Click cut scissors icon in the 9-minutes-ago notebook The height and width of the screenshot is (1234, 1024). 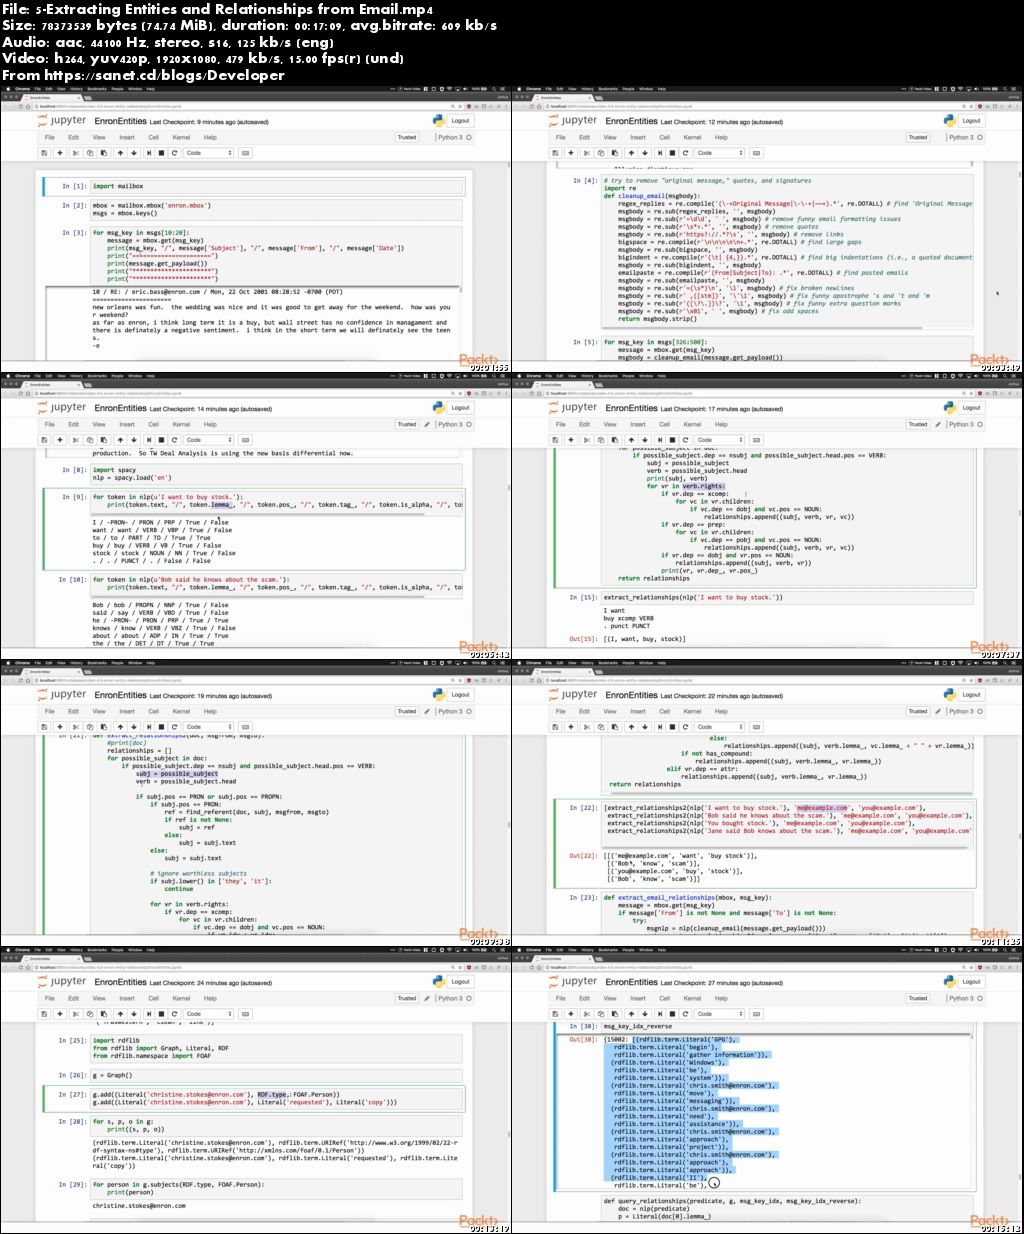pyautogui.click(x=76, y=153)
